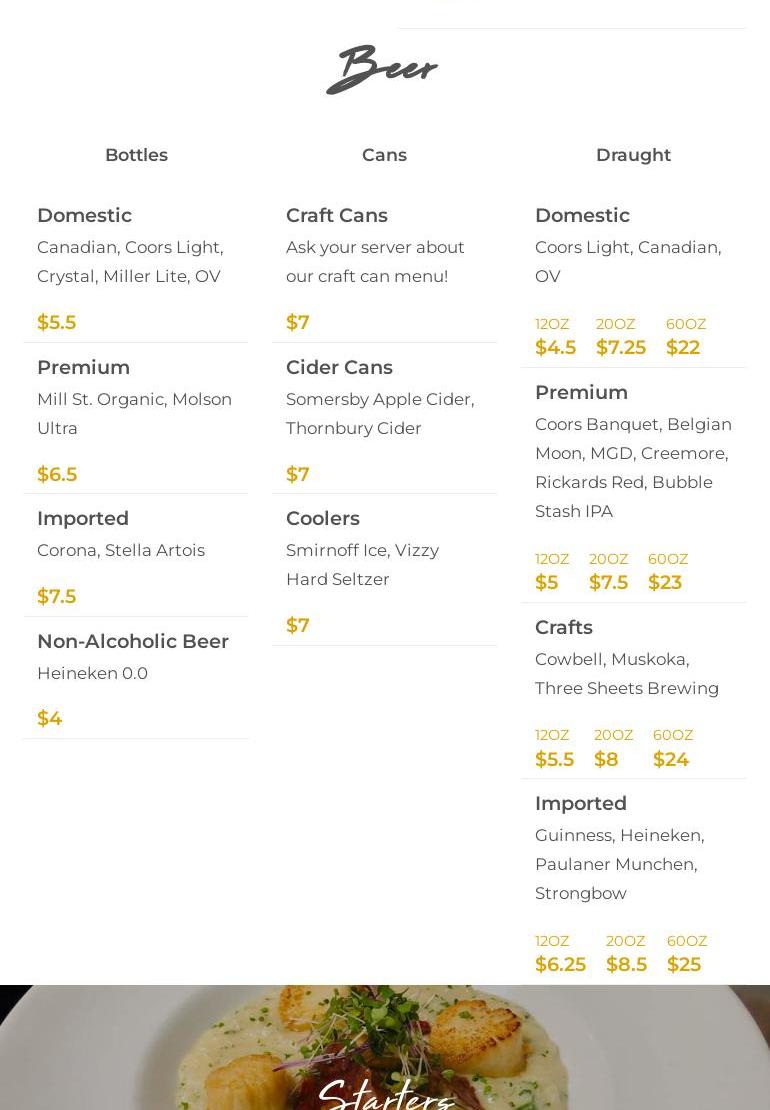This screenshot has width=770, height=1110.
Task: Click the $22 domestic draught price
Action: coord(682,347)
